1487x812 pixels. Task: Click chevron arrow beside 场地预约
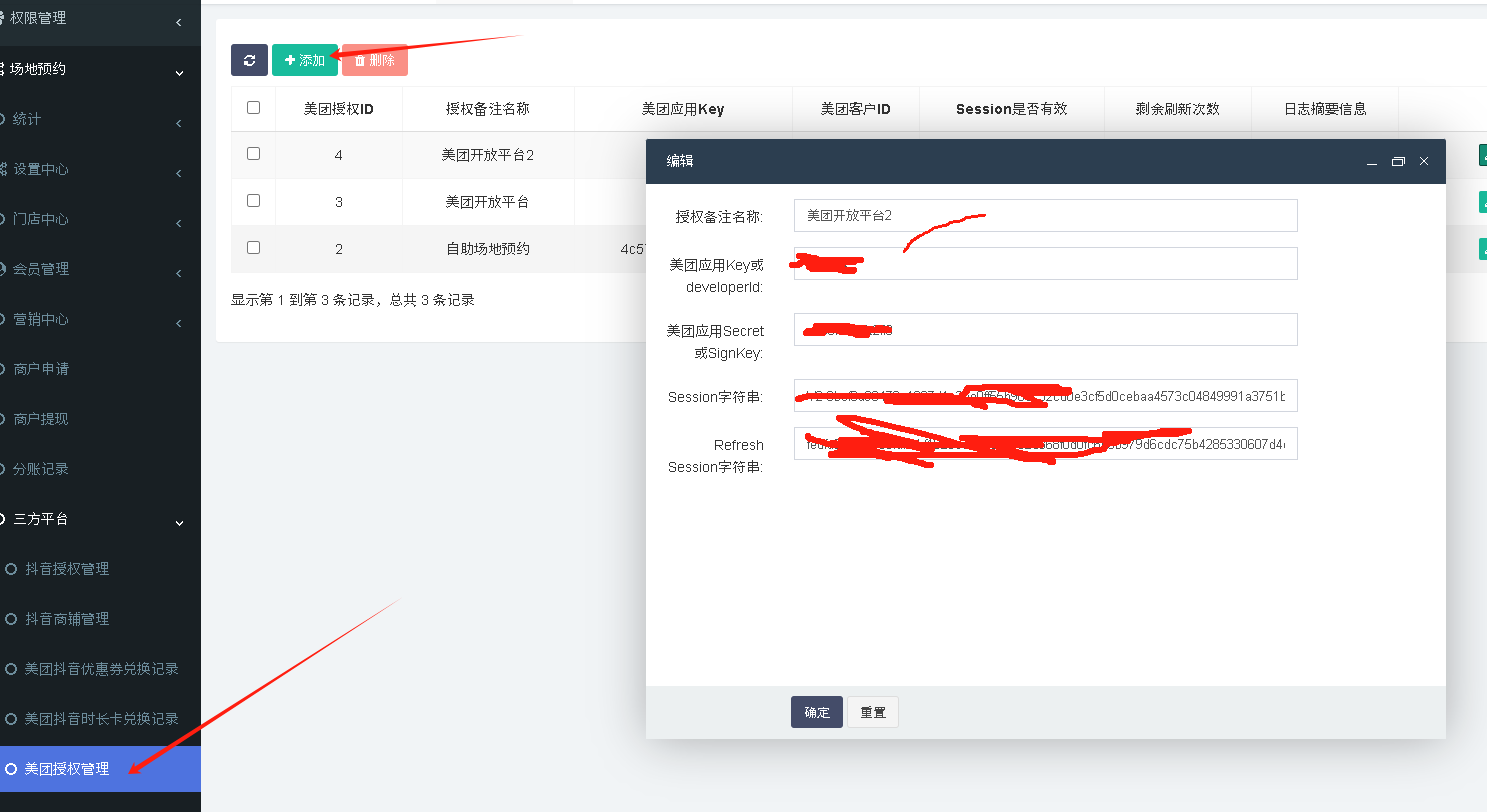click(179, 72)
